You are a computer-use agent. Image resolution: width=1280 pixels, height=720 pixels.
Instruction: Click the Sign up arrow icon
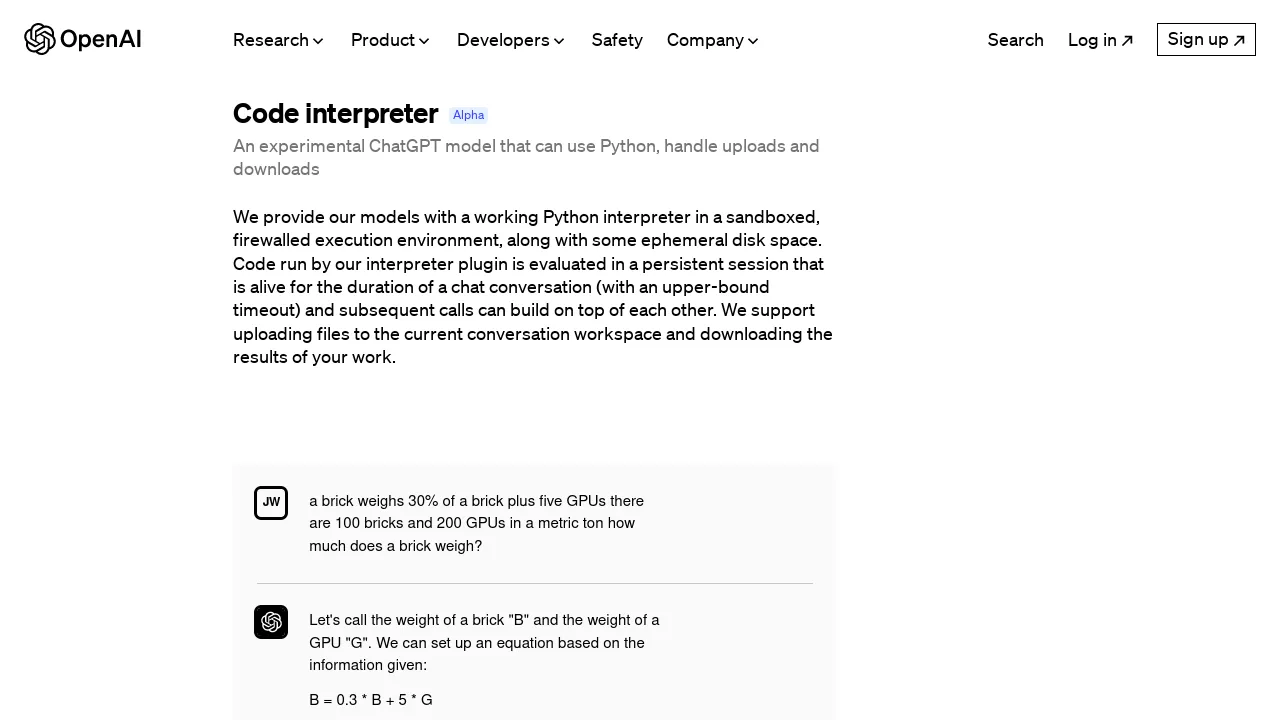point(1239,41)
